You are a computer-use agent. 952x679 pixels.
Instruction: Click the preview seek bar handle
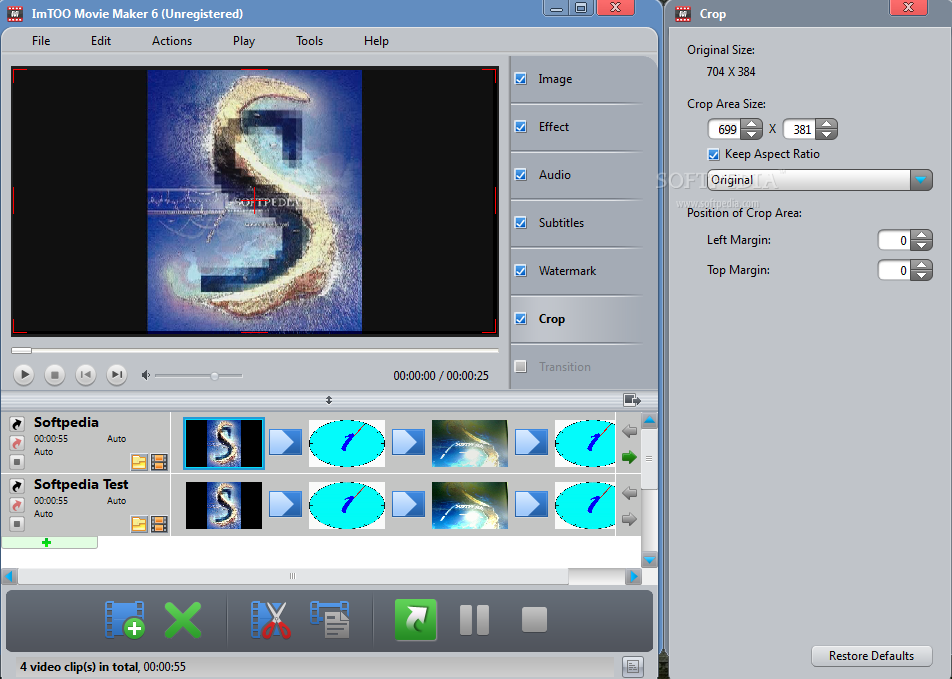pyautogui.click(x=21, y=350)
